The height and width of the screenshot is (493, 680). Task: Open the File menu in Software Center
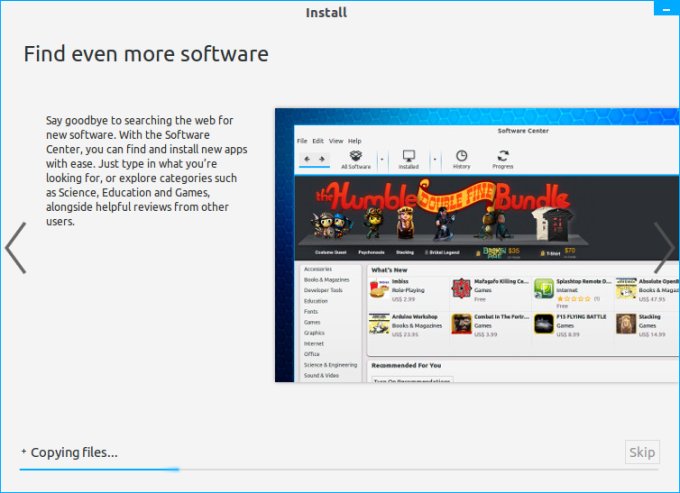pos(302,141)
